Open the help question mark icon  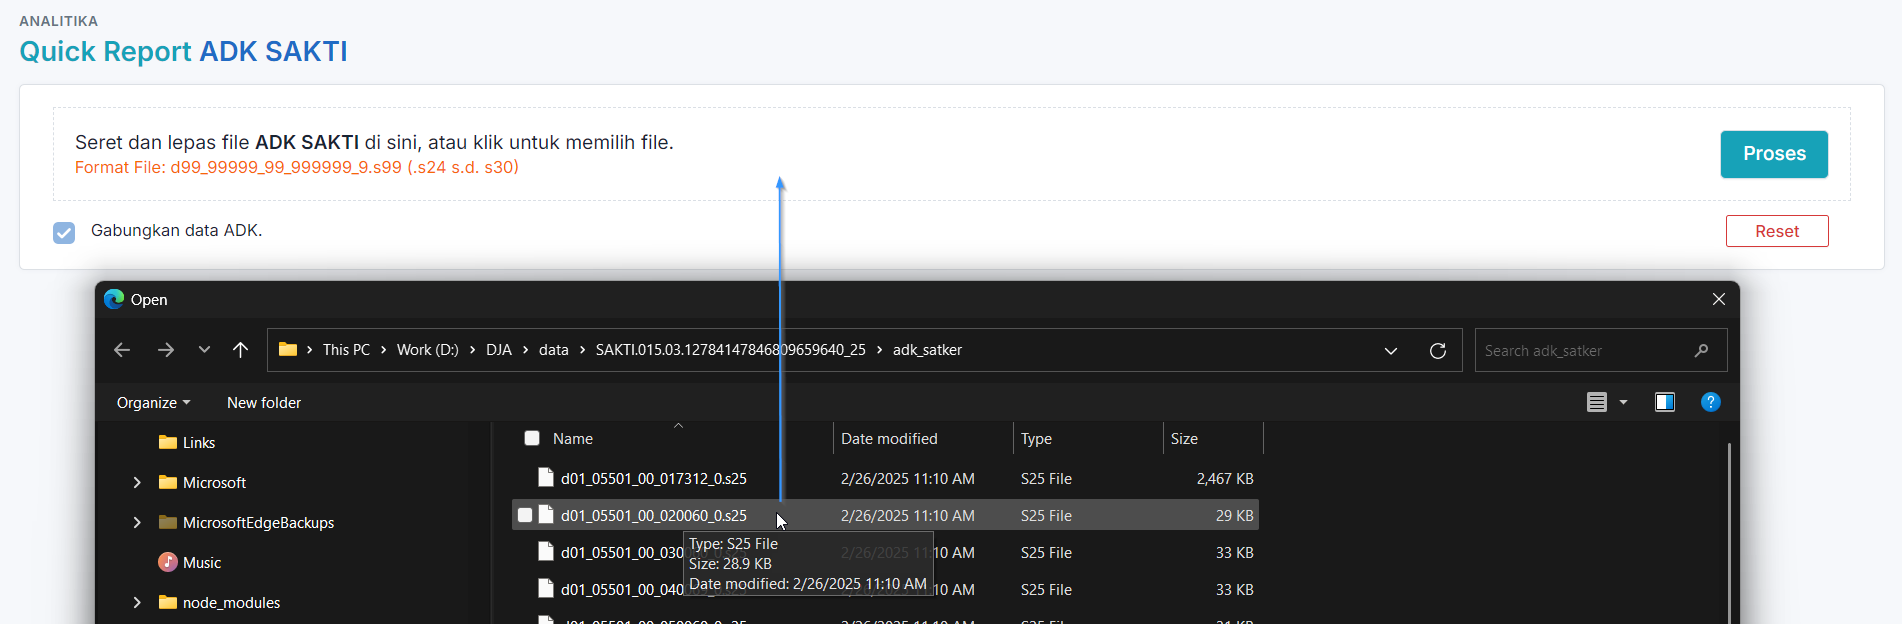tap(1710, 402)
